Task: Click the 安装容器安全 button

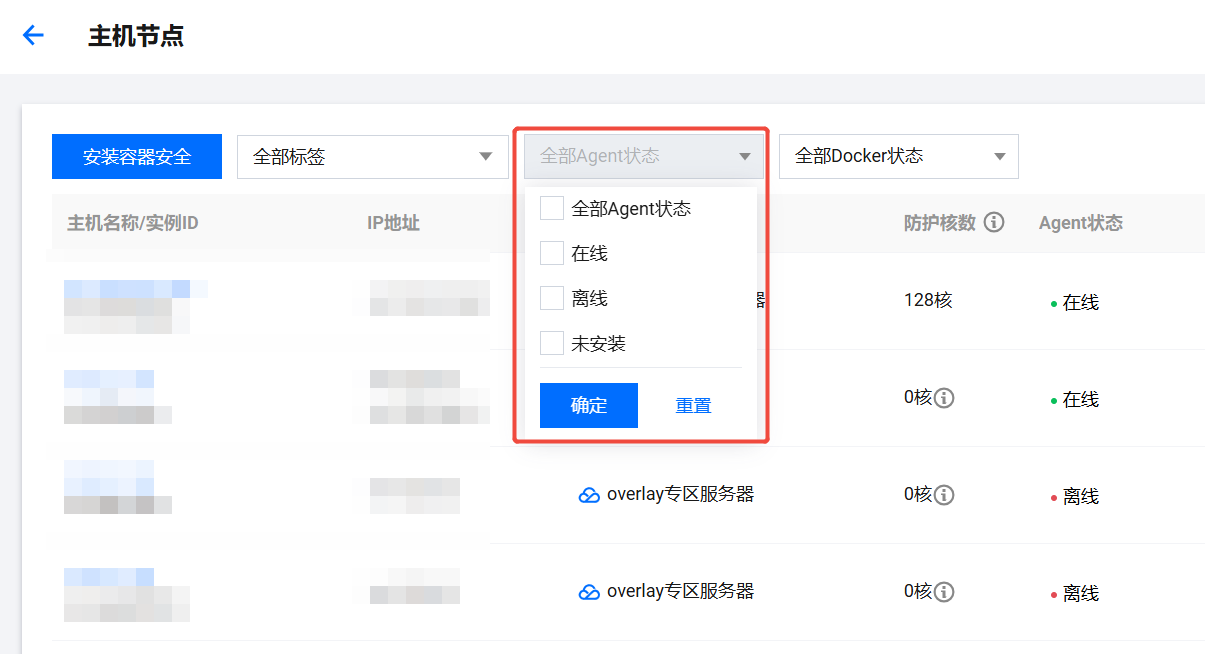Action: pos(137,157)
